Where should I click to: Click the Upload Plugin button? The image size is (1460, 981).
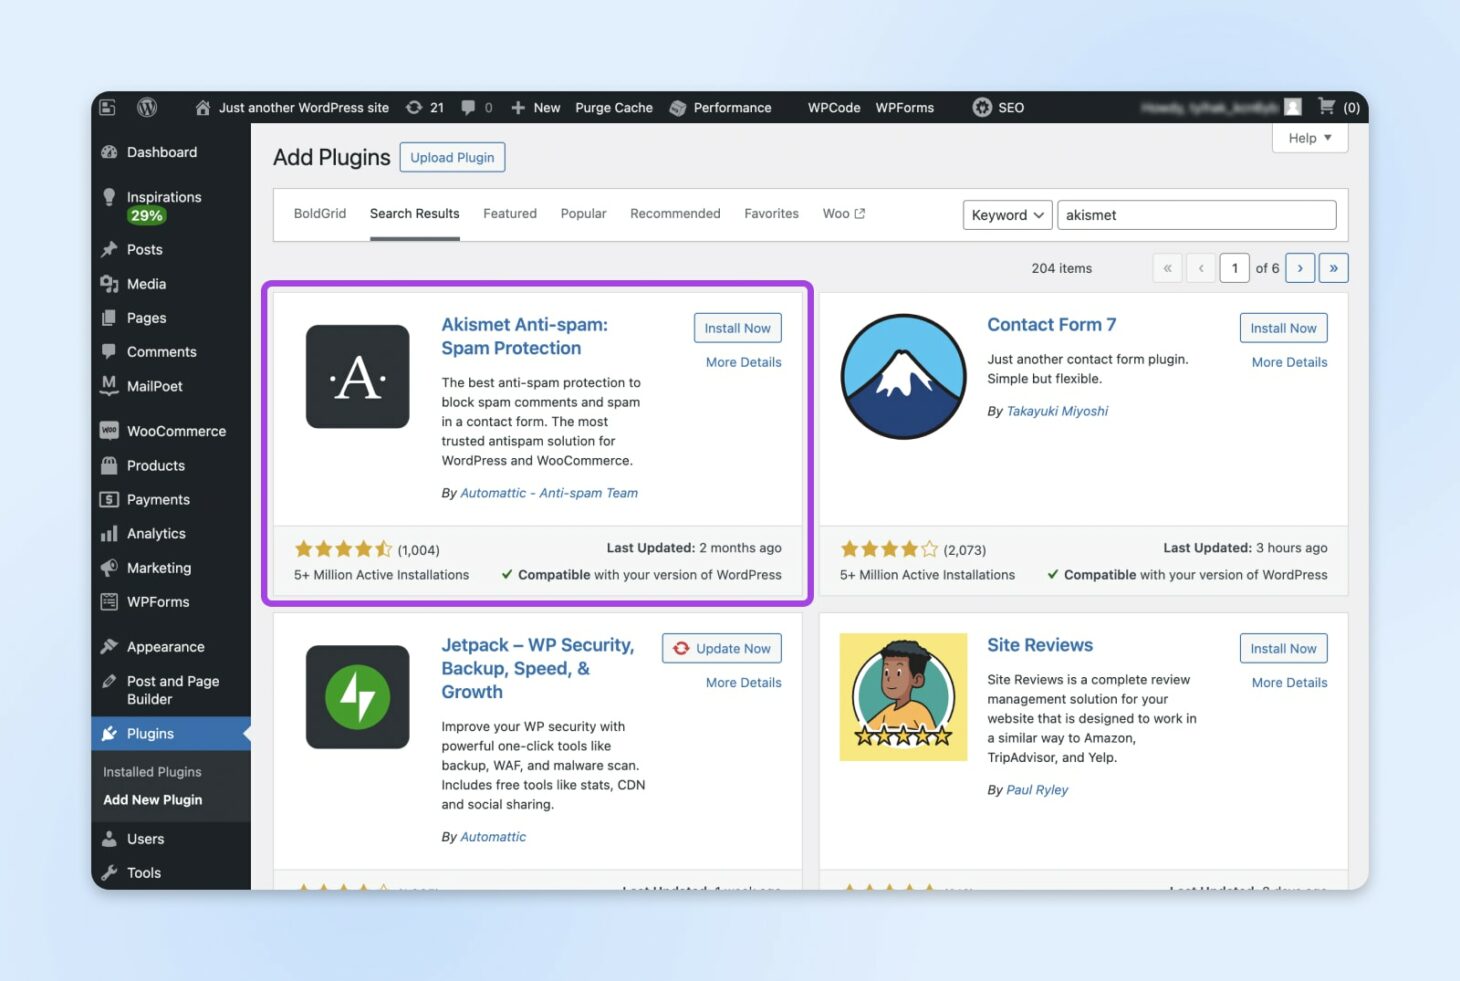(452, 157)
